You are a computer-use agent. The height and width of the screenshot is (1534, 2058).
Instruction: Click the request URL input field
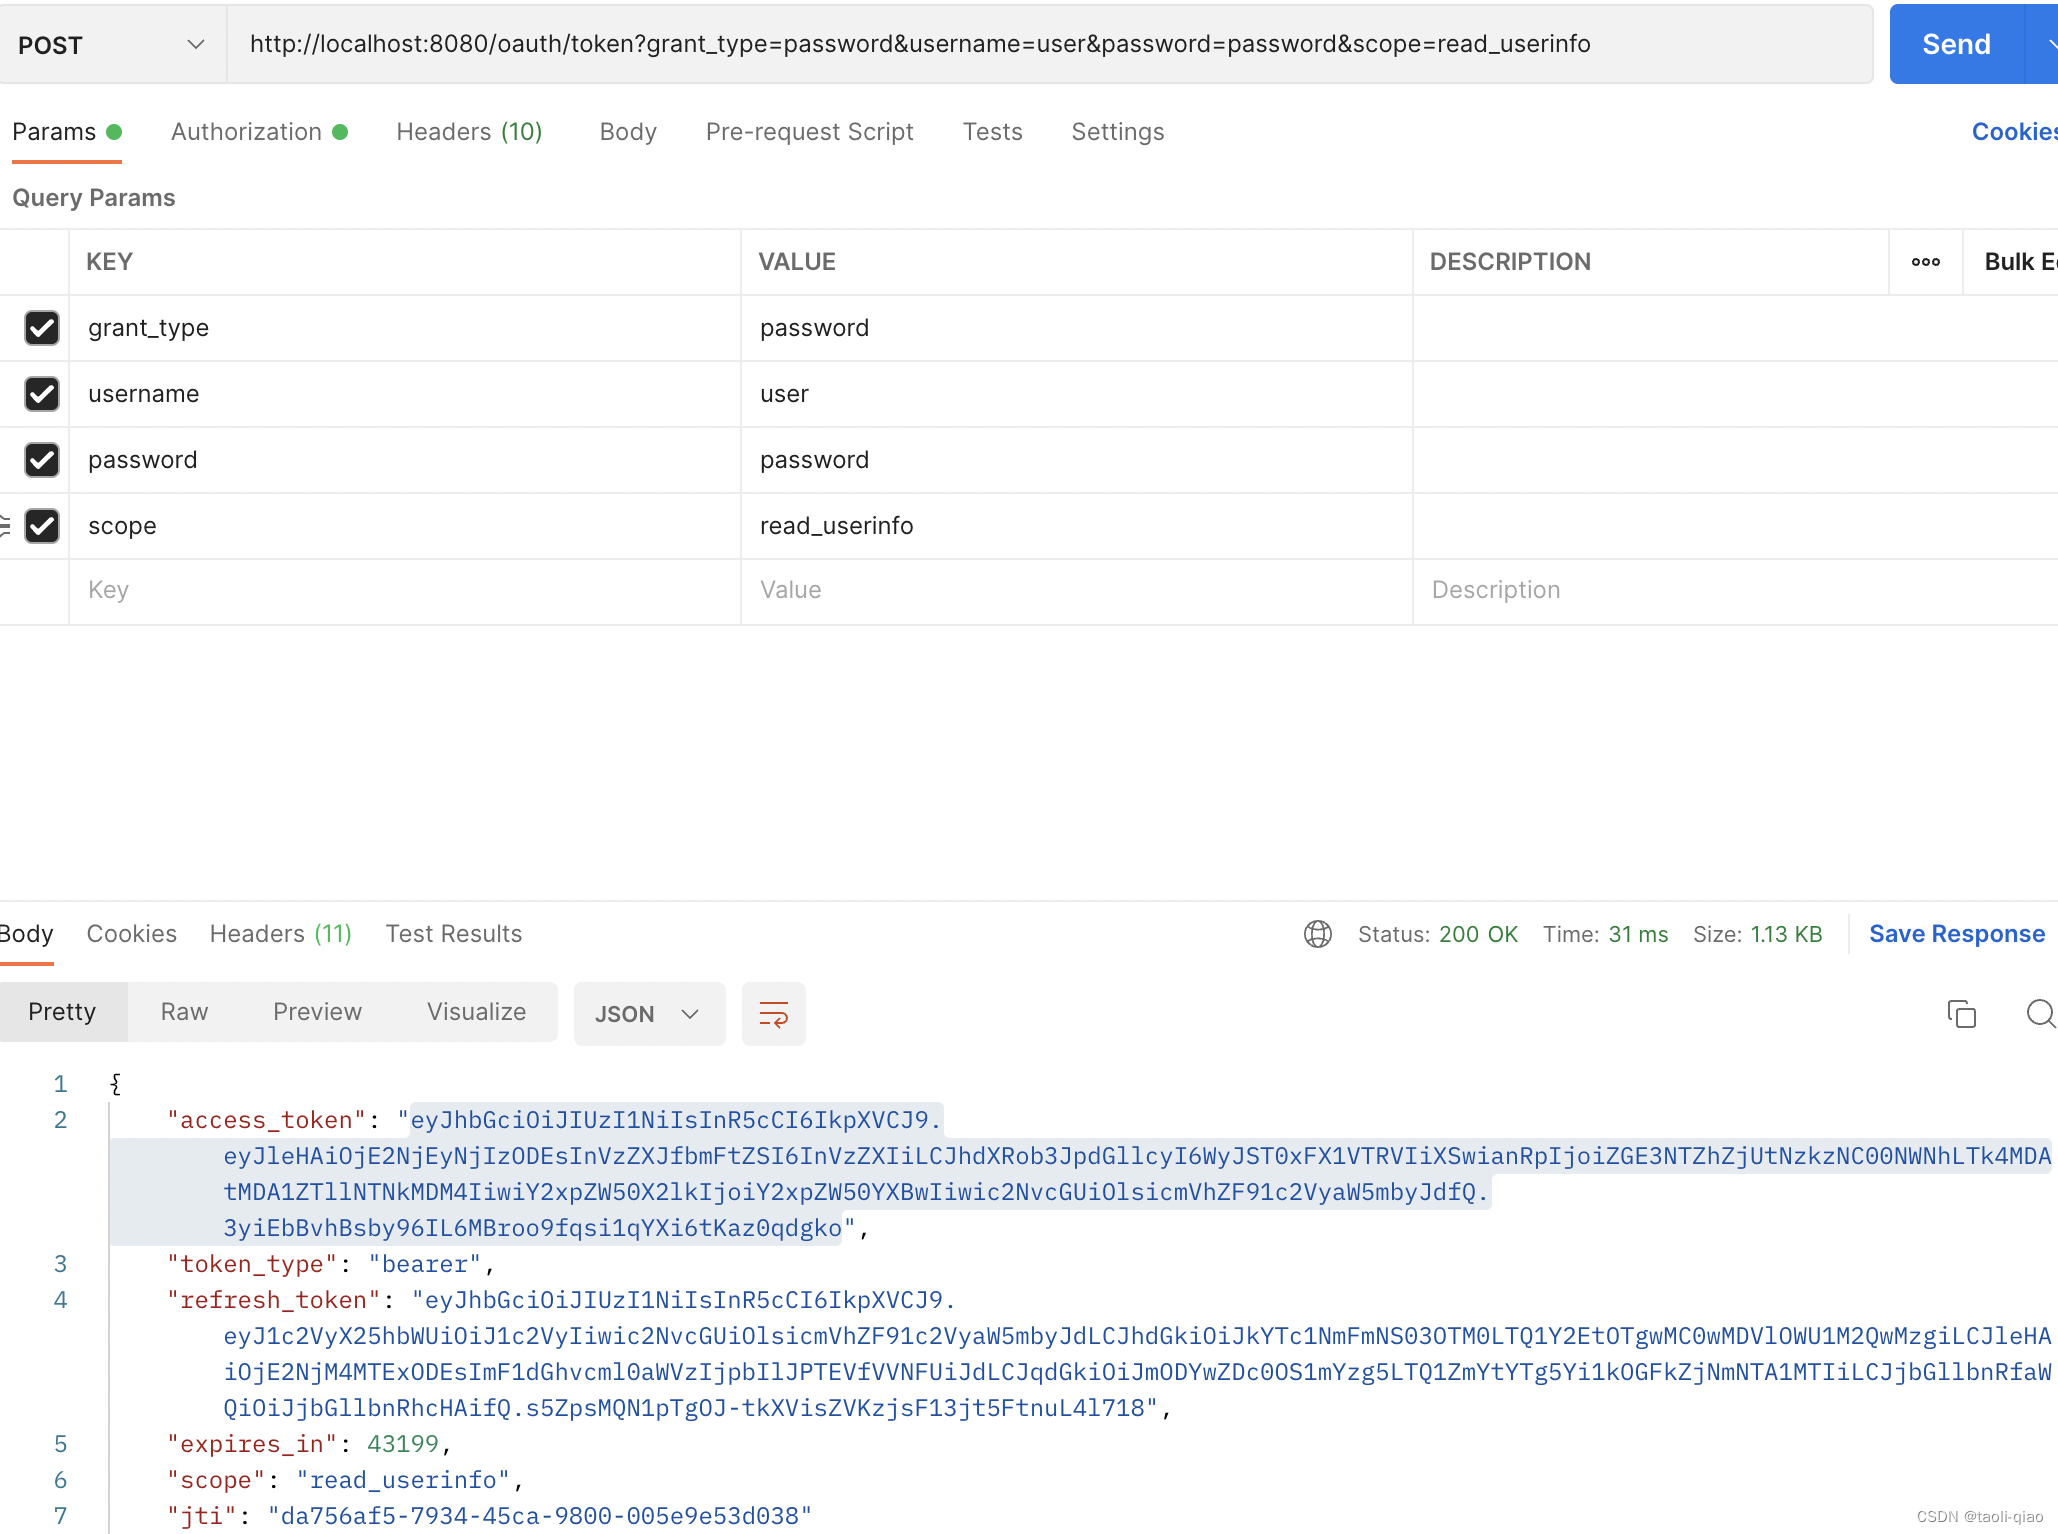(1050, 44)
